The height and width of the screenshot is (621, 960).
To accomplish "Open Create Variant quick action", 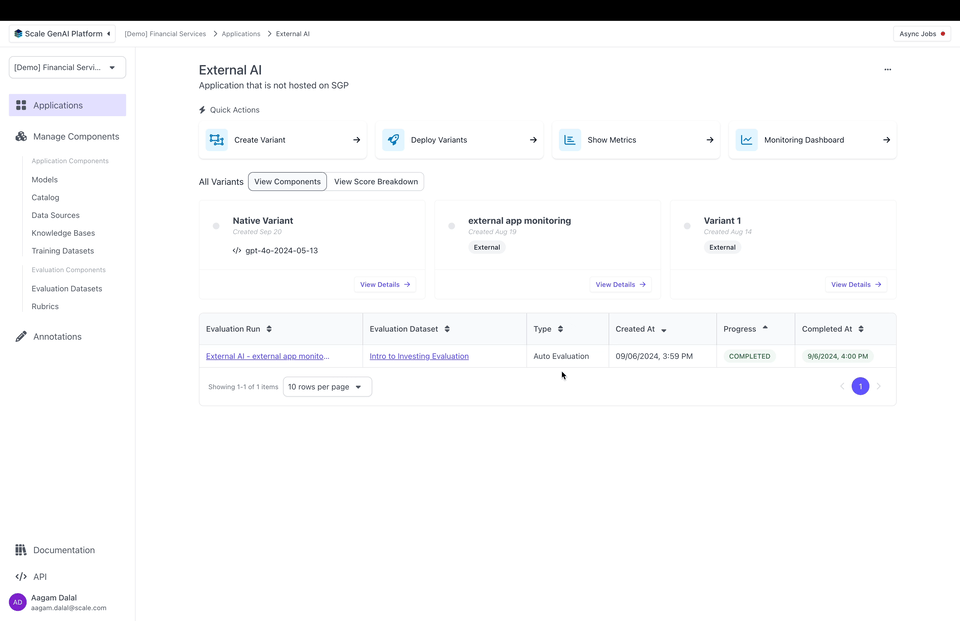I will (x=283, y=140).
